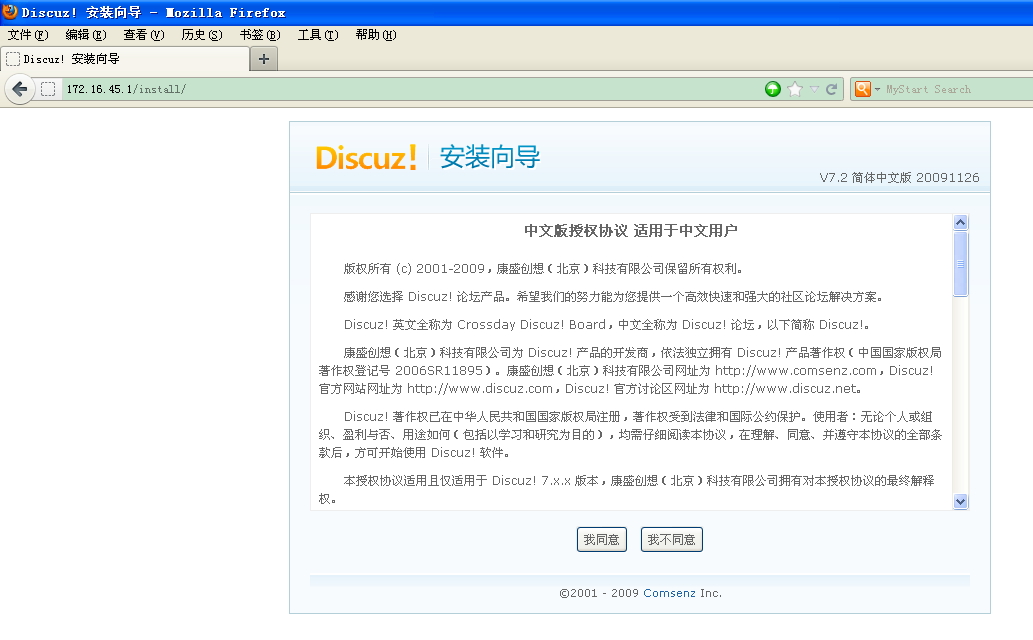The width and height of the screenshot is (1033, 640).
Task: Click the text http://www.comsenz.com in agreement
Action: point(796,370)
